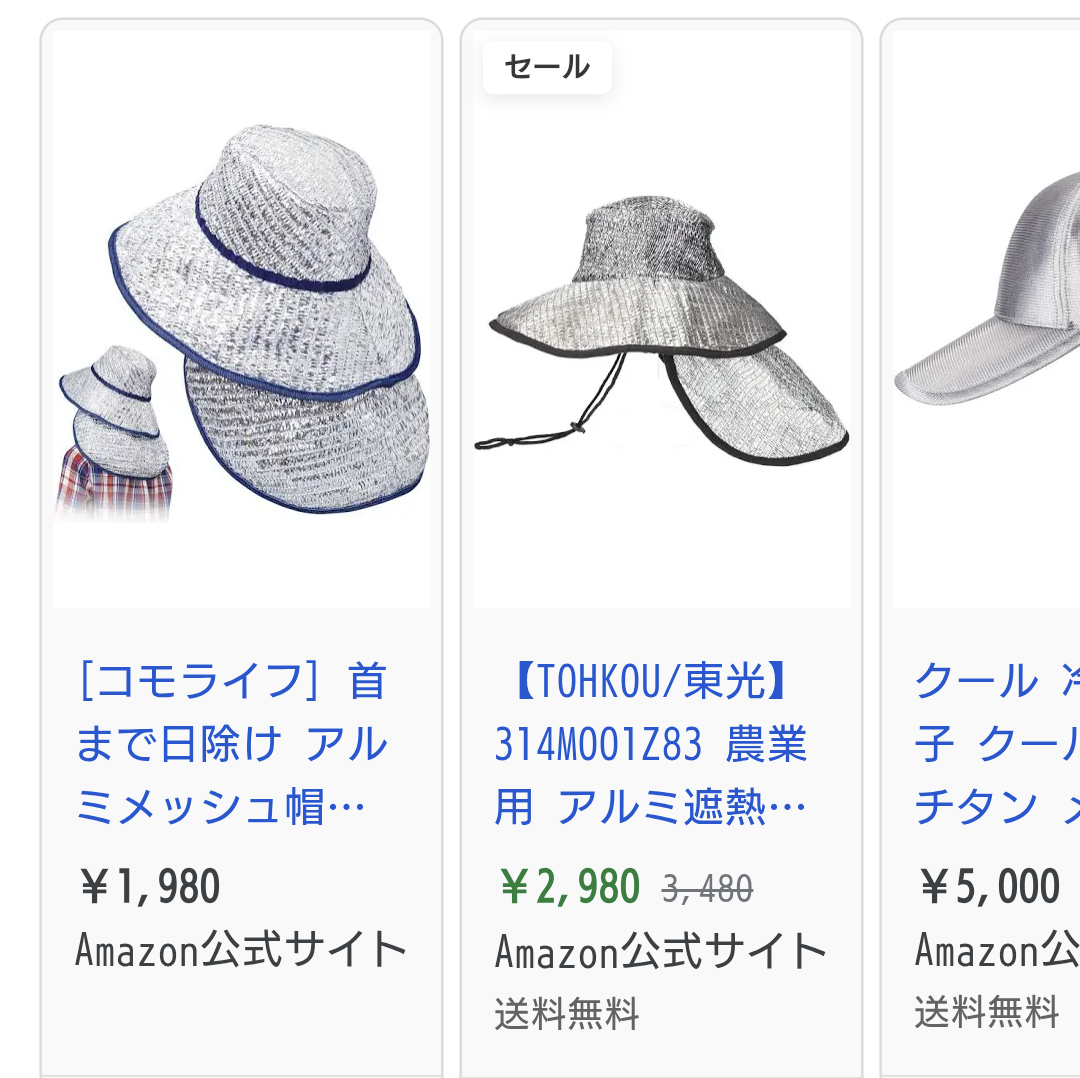Viewport: 1080px width, 1078px height.
Task: Click the green ¥2,980 sale price
Action: click(569, 887)
